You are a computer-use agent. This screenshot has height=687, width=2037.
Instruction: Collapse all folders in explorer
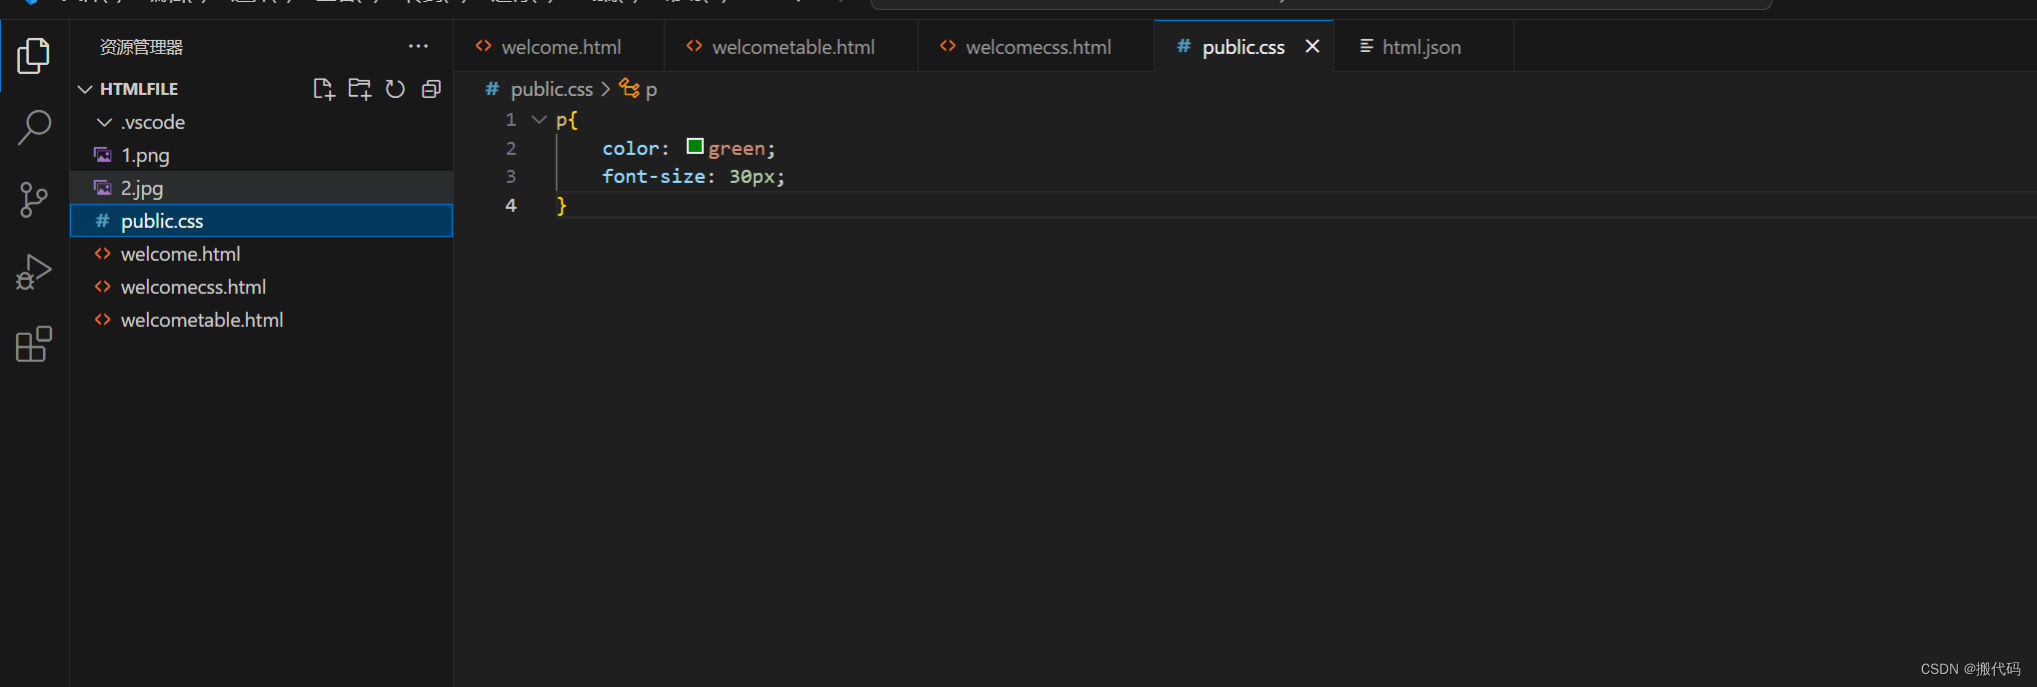tap(431, 89)
